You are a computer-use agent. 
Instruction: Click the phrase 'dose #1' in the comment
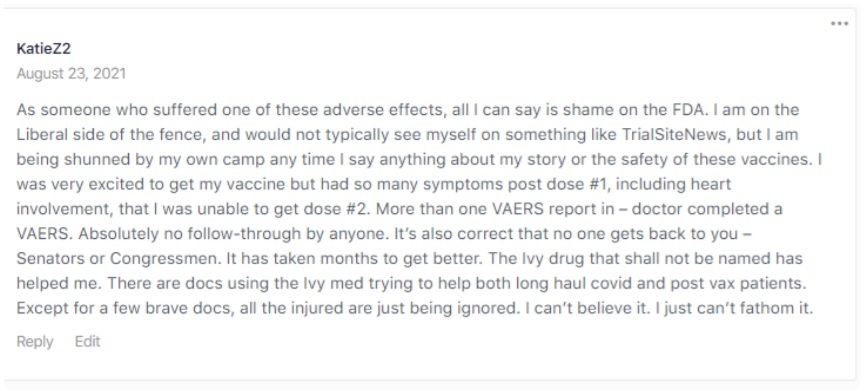pyautogui.click(x=577, y=184)
